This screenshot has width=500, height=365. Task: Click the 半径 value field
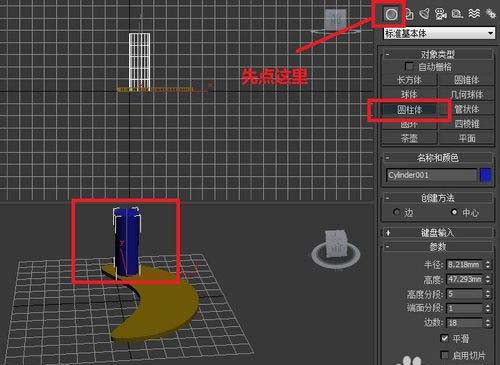[464, 265]
